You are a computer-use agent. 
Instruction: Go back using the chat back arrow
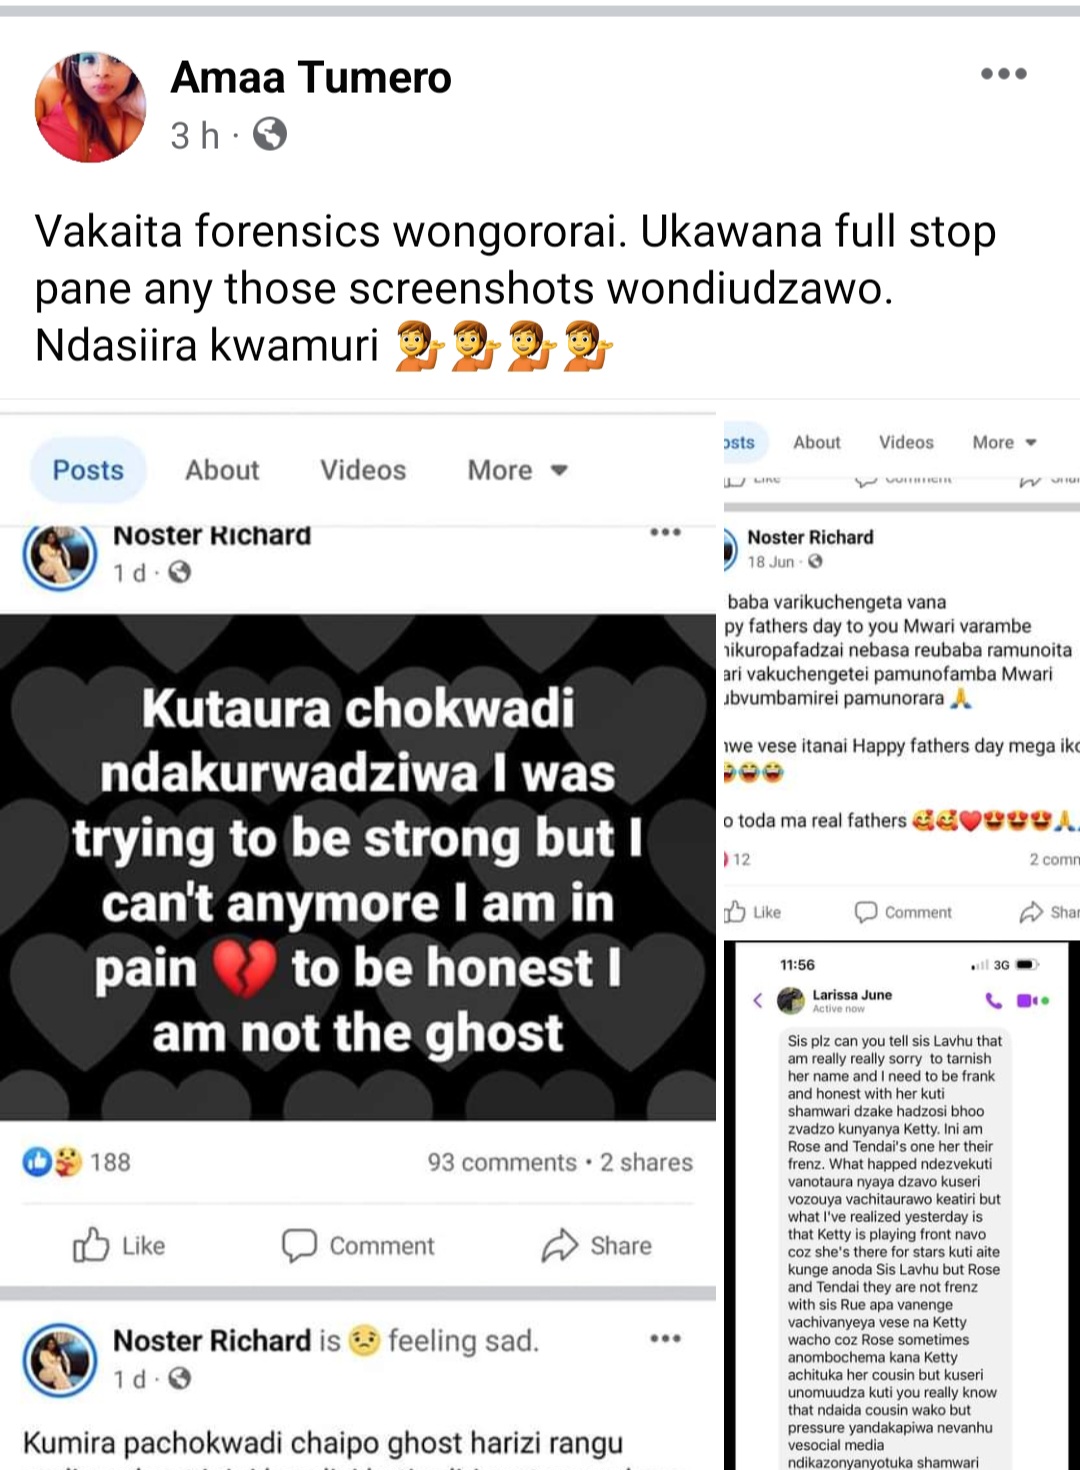[x=758, y=1000]
